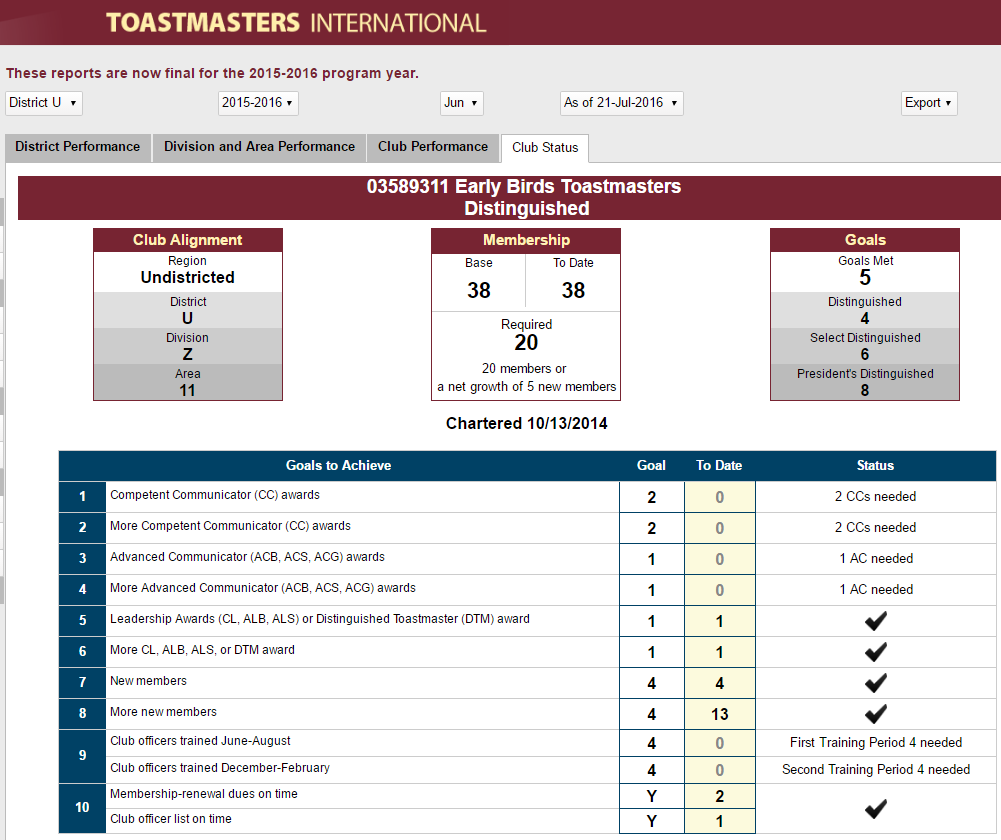Click the Region value Undistricted
The image size is (1001, 840).
tap(188, 278)
